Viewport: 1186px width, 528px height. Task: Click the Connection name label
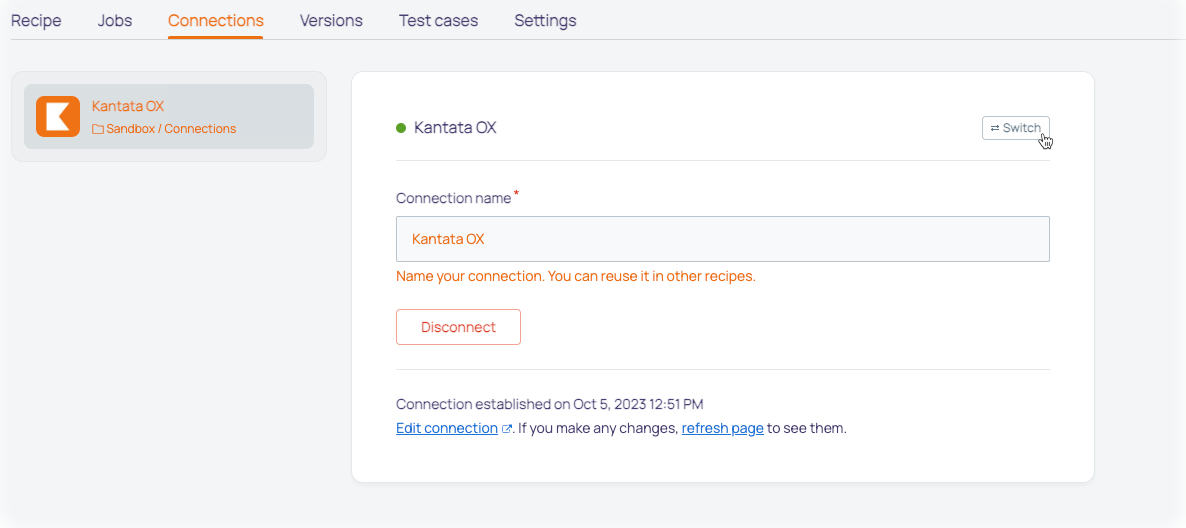click(454, 198)
